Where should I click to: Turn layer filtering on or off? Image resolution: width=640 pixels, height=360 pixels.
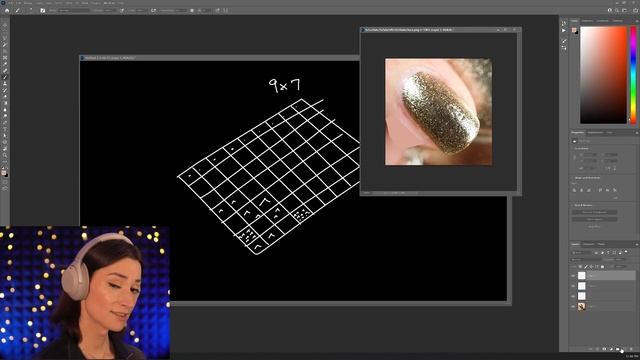pyautogui.click(x=627, y=253)
